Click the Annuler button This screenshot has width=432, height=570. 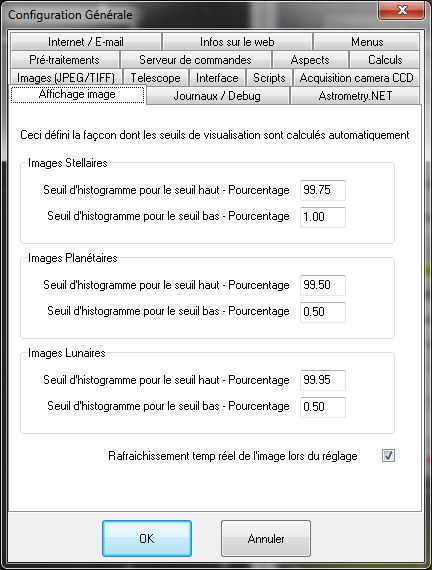coord(266,538)
